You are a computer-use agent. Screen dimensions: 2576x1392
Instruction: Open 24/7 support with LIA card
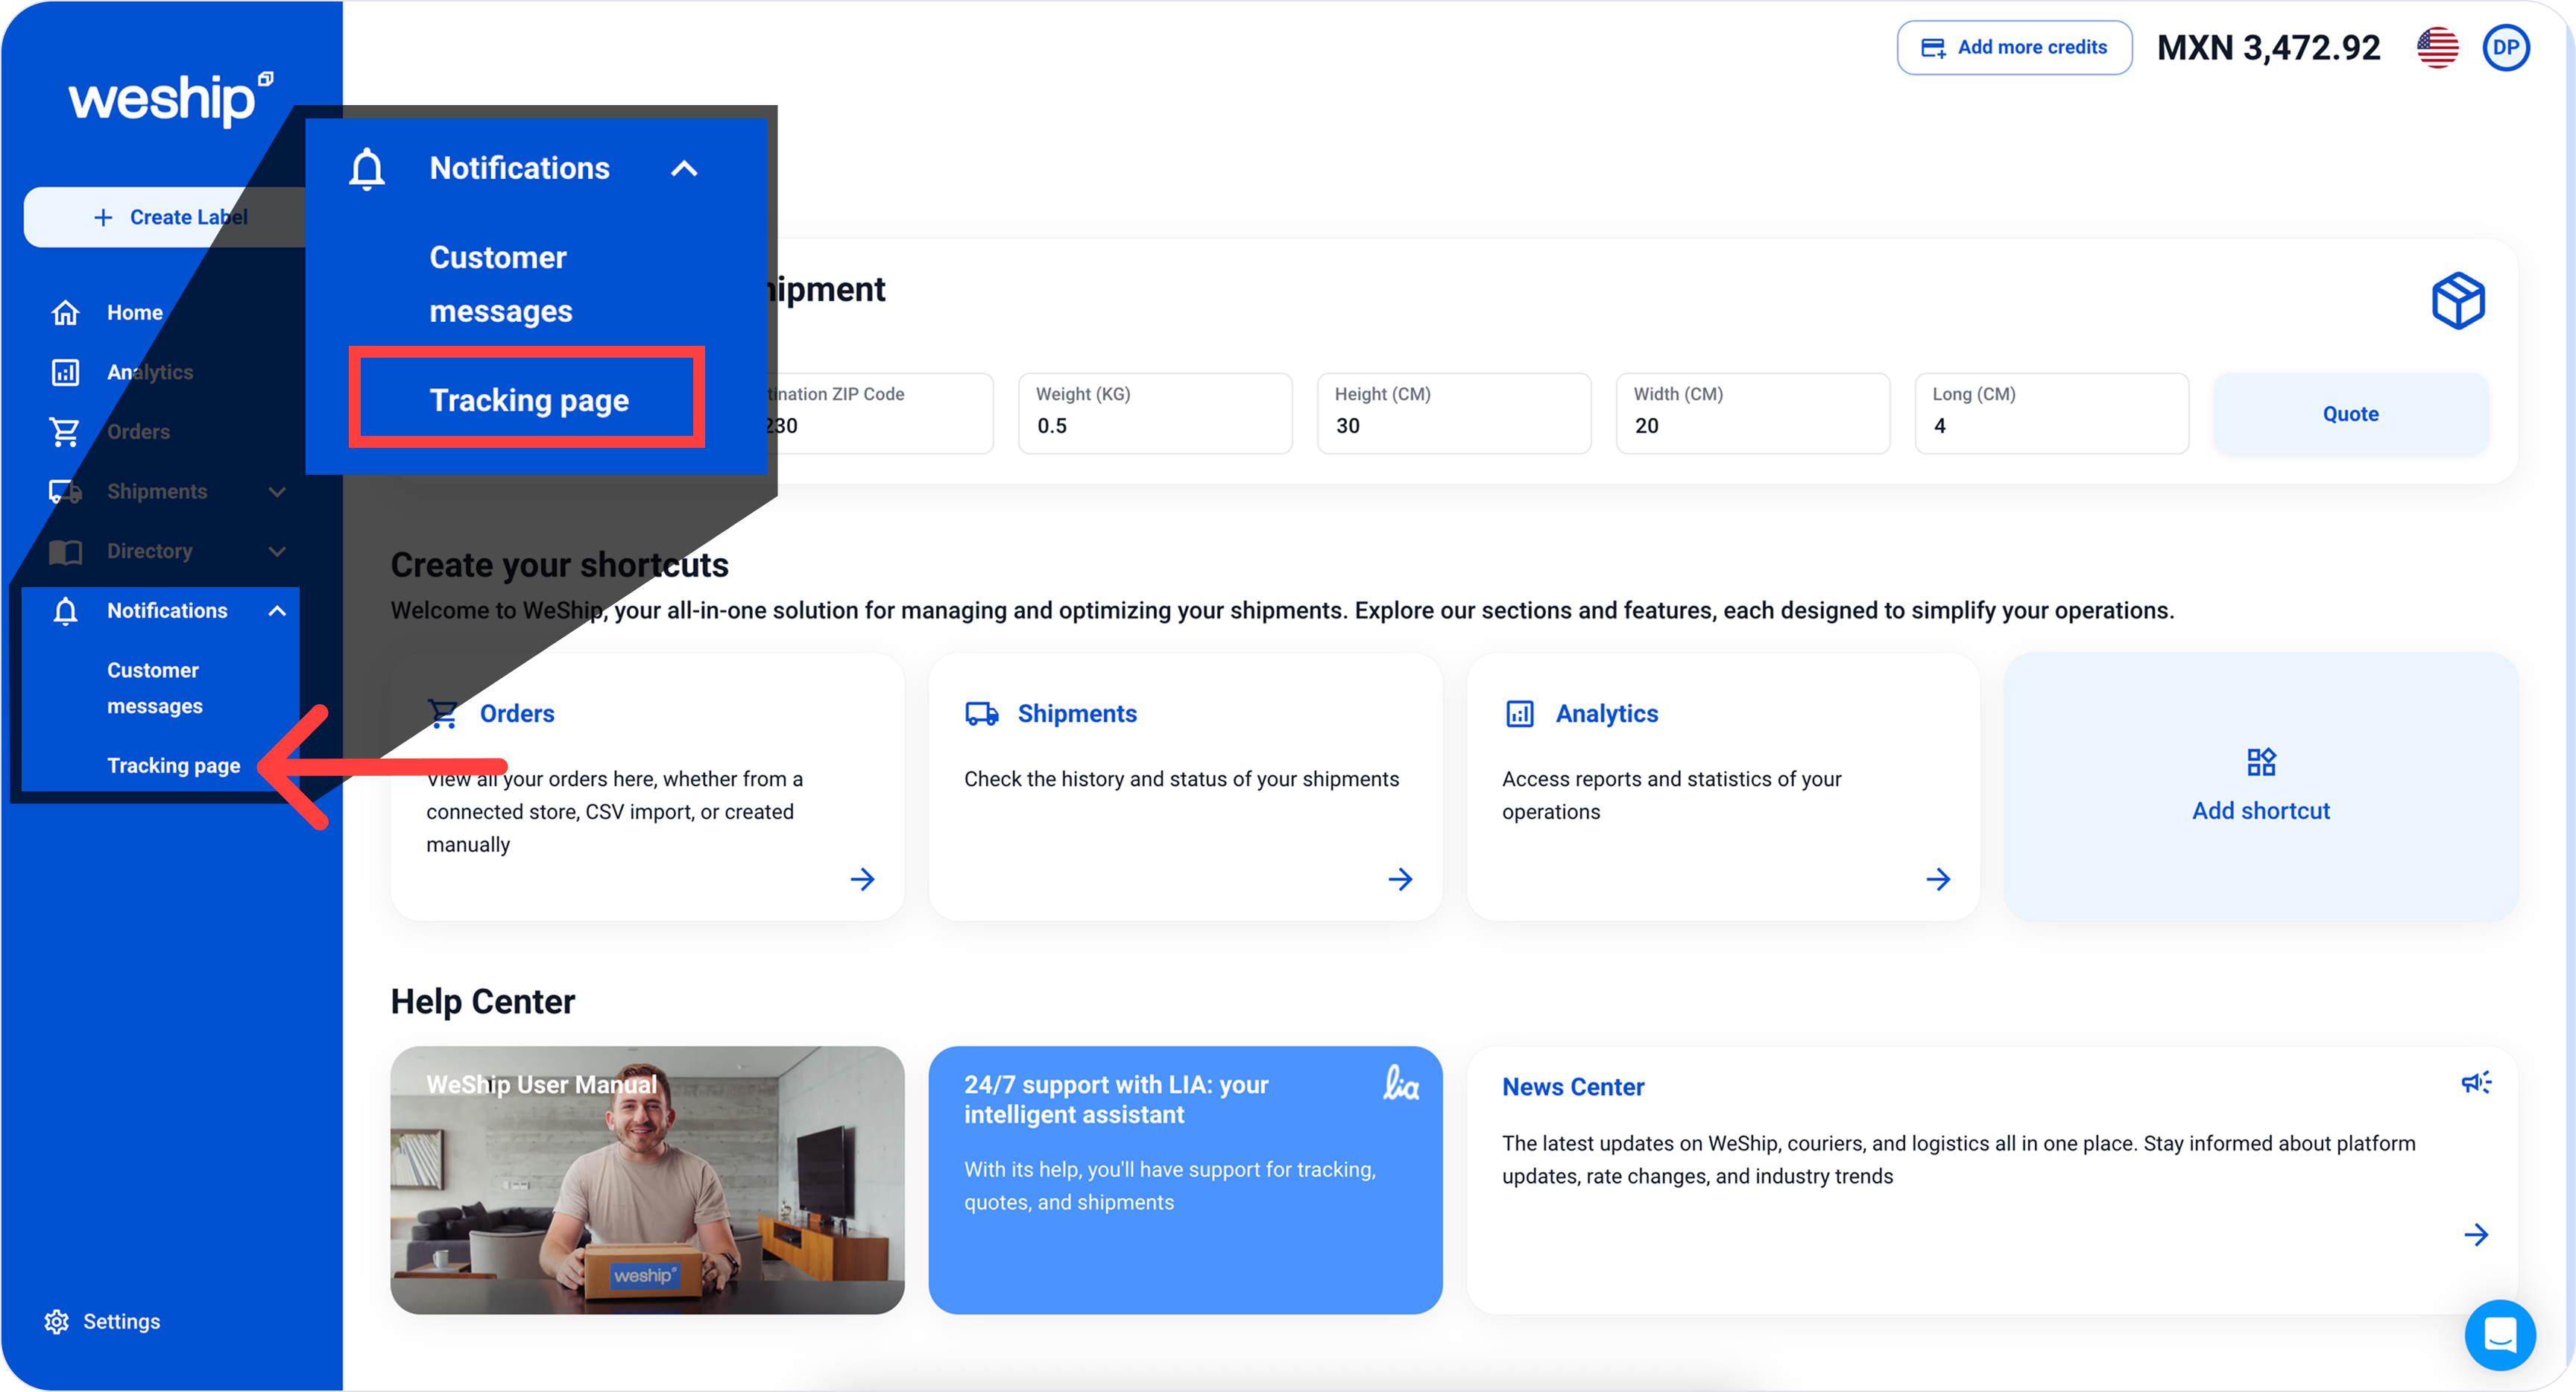[1185, 1180]
